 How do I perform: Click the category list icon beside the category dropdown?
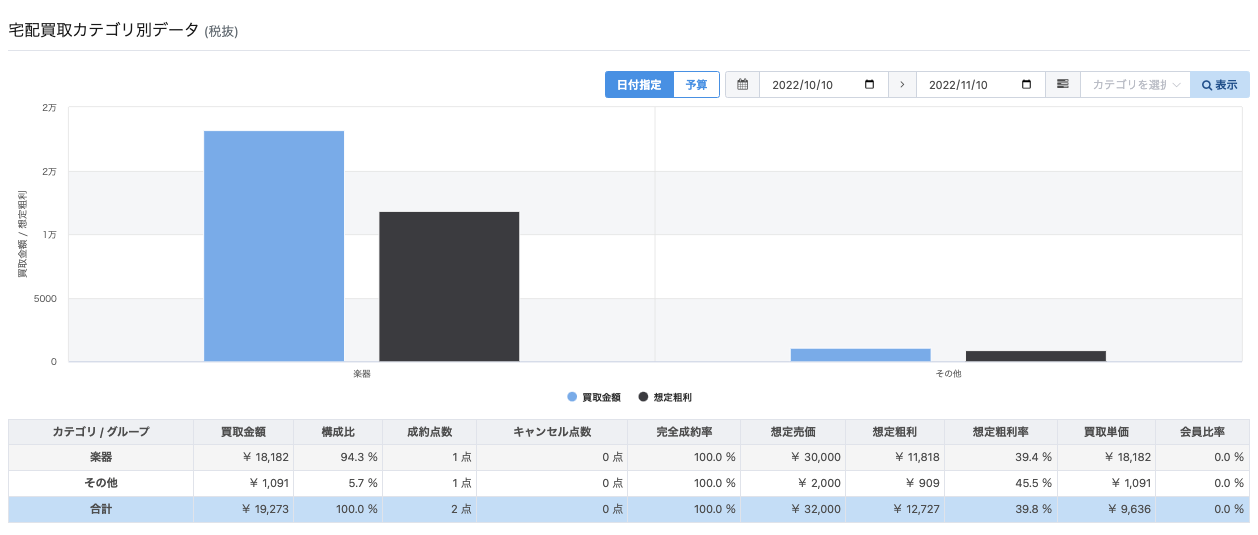point(1062,85)
